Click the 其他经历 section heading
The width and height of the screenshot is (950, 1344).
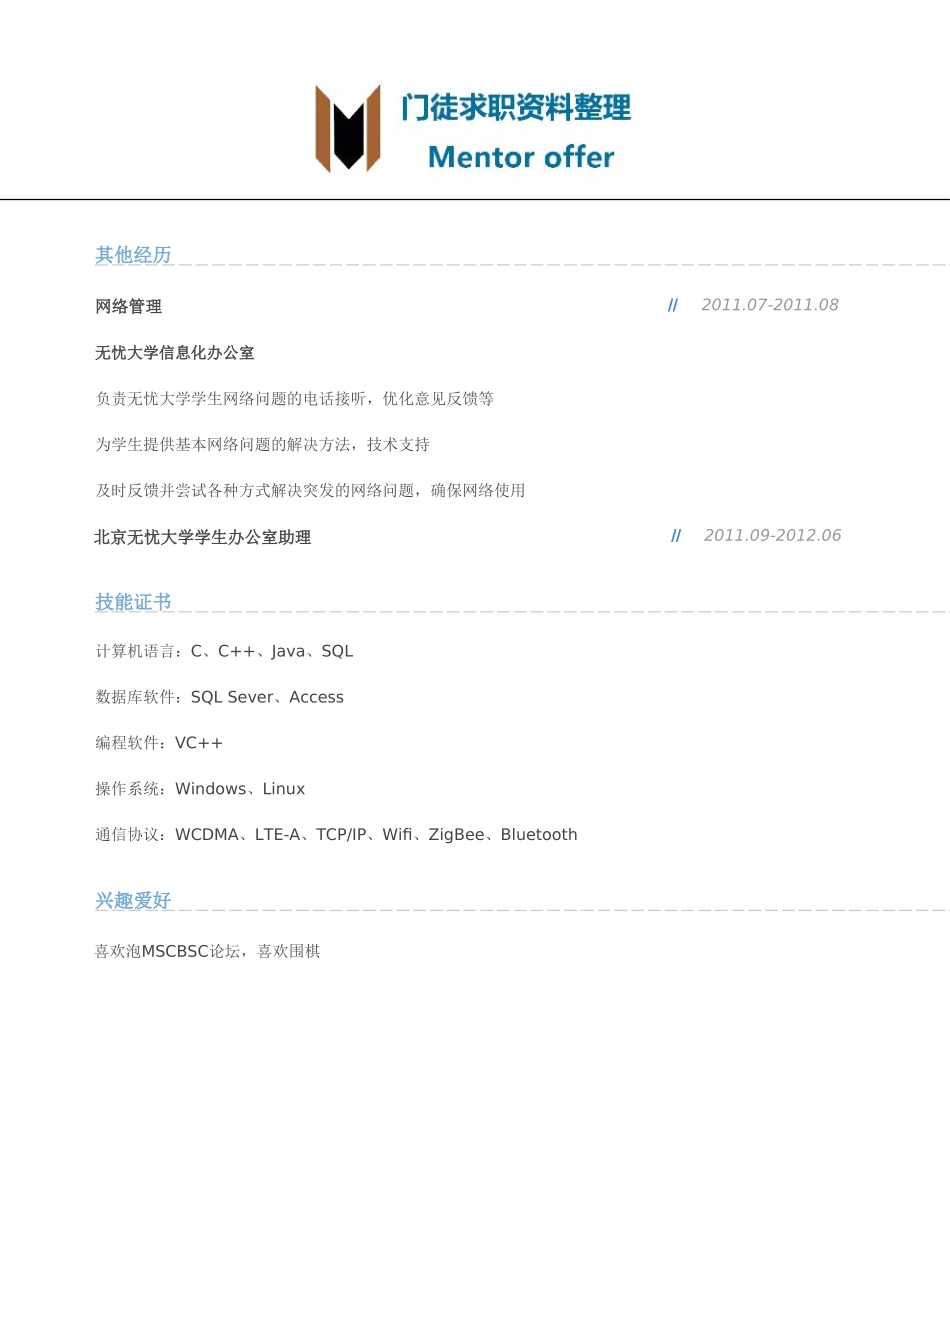coord(133,256)
